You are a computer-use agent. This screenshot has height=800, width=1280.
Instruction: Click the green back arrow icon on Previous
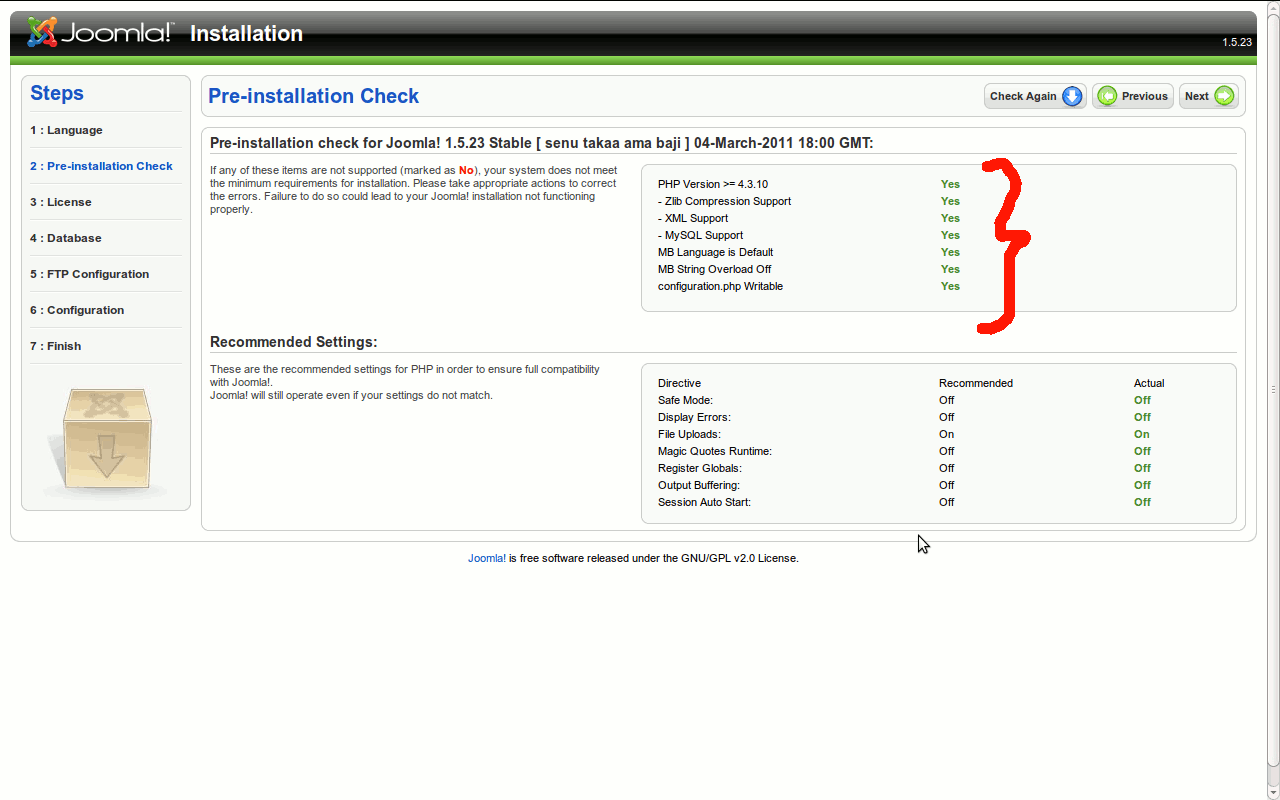[x=1107, y=96]
